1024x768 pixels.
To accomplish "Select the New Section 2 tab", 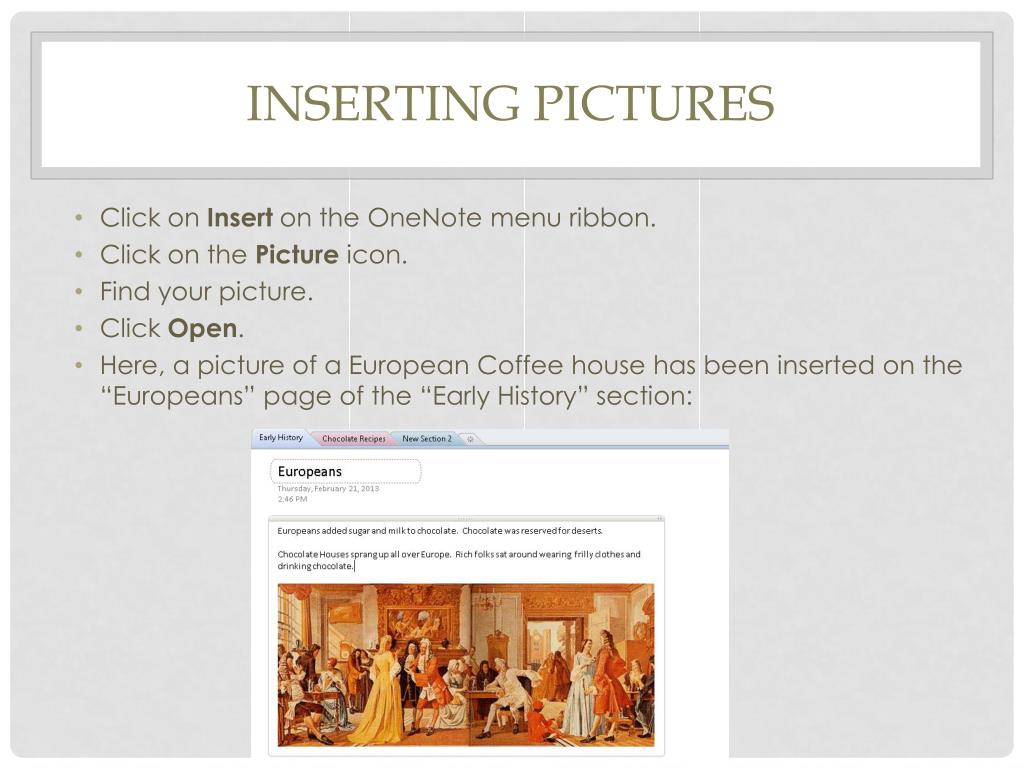I will click(x=426, y=439).
